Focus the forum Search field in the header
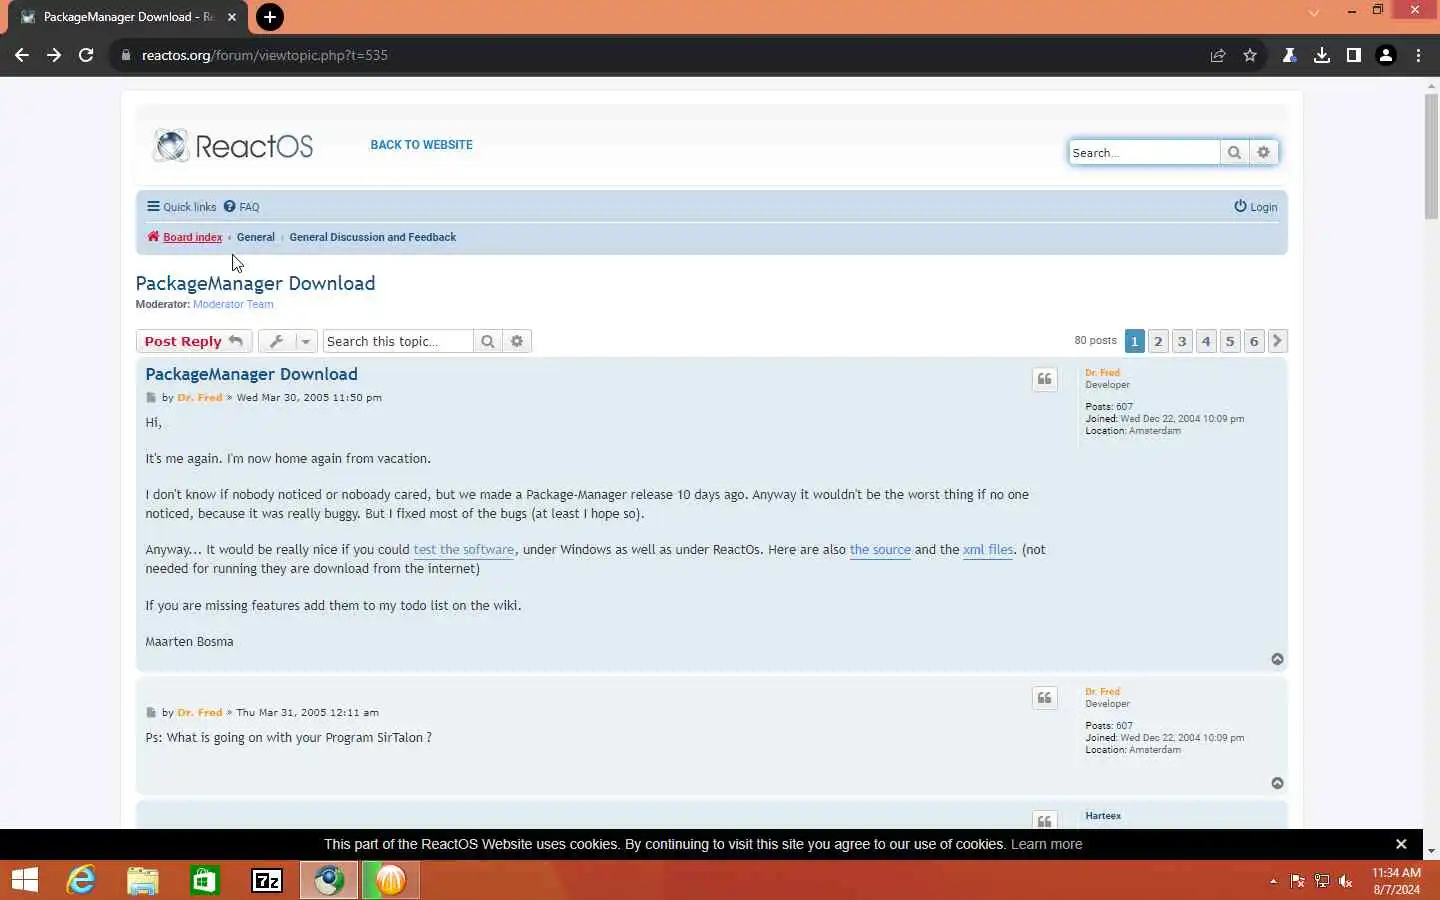Viewport: 1440px width, 900px height. pyautogui.click(x=1144, y=152)
